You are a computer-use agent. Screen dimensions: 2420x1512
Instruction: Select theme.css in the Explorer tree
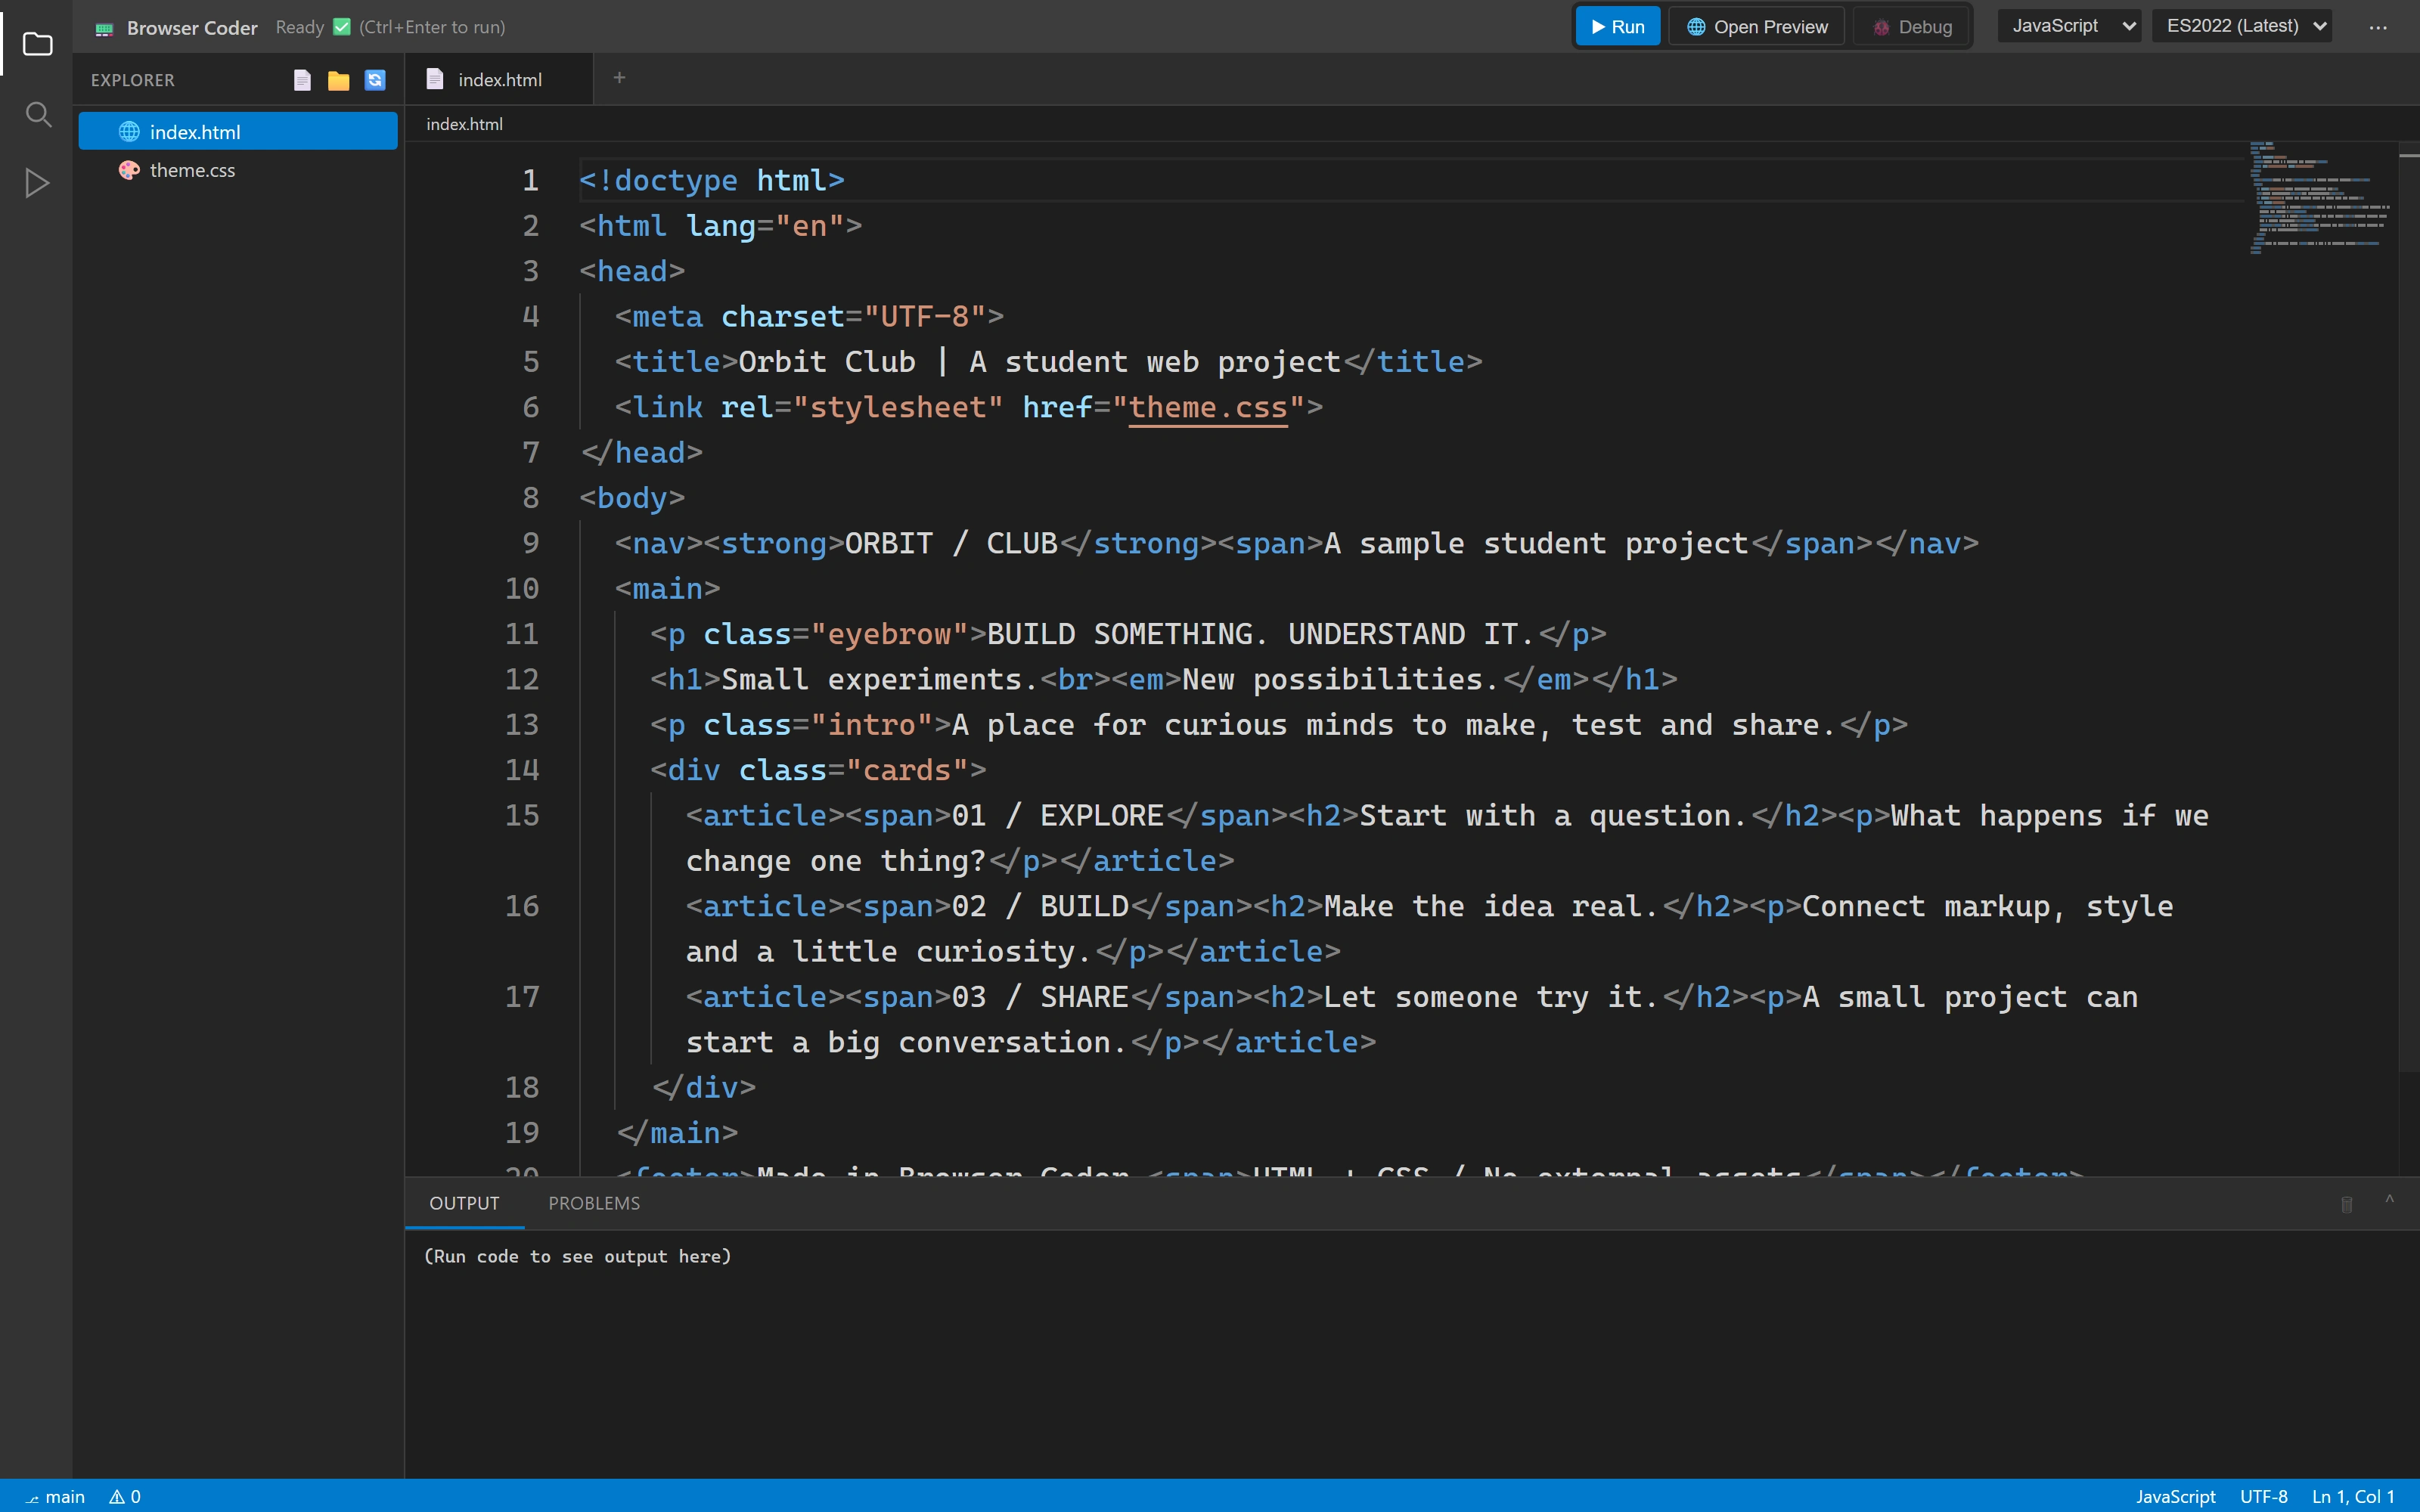(238, 170)
